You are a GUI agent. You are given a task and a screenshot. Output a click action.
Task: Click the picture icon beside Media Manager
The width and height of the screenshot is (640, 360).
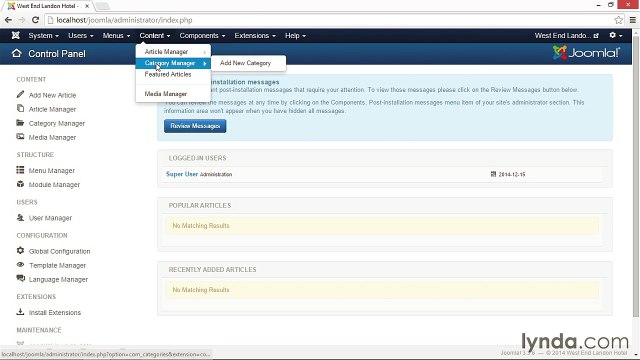[x=20, y=137]
